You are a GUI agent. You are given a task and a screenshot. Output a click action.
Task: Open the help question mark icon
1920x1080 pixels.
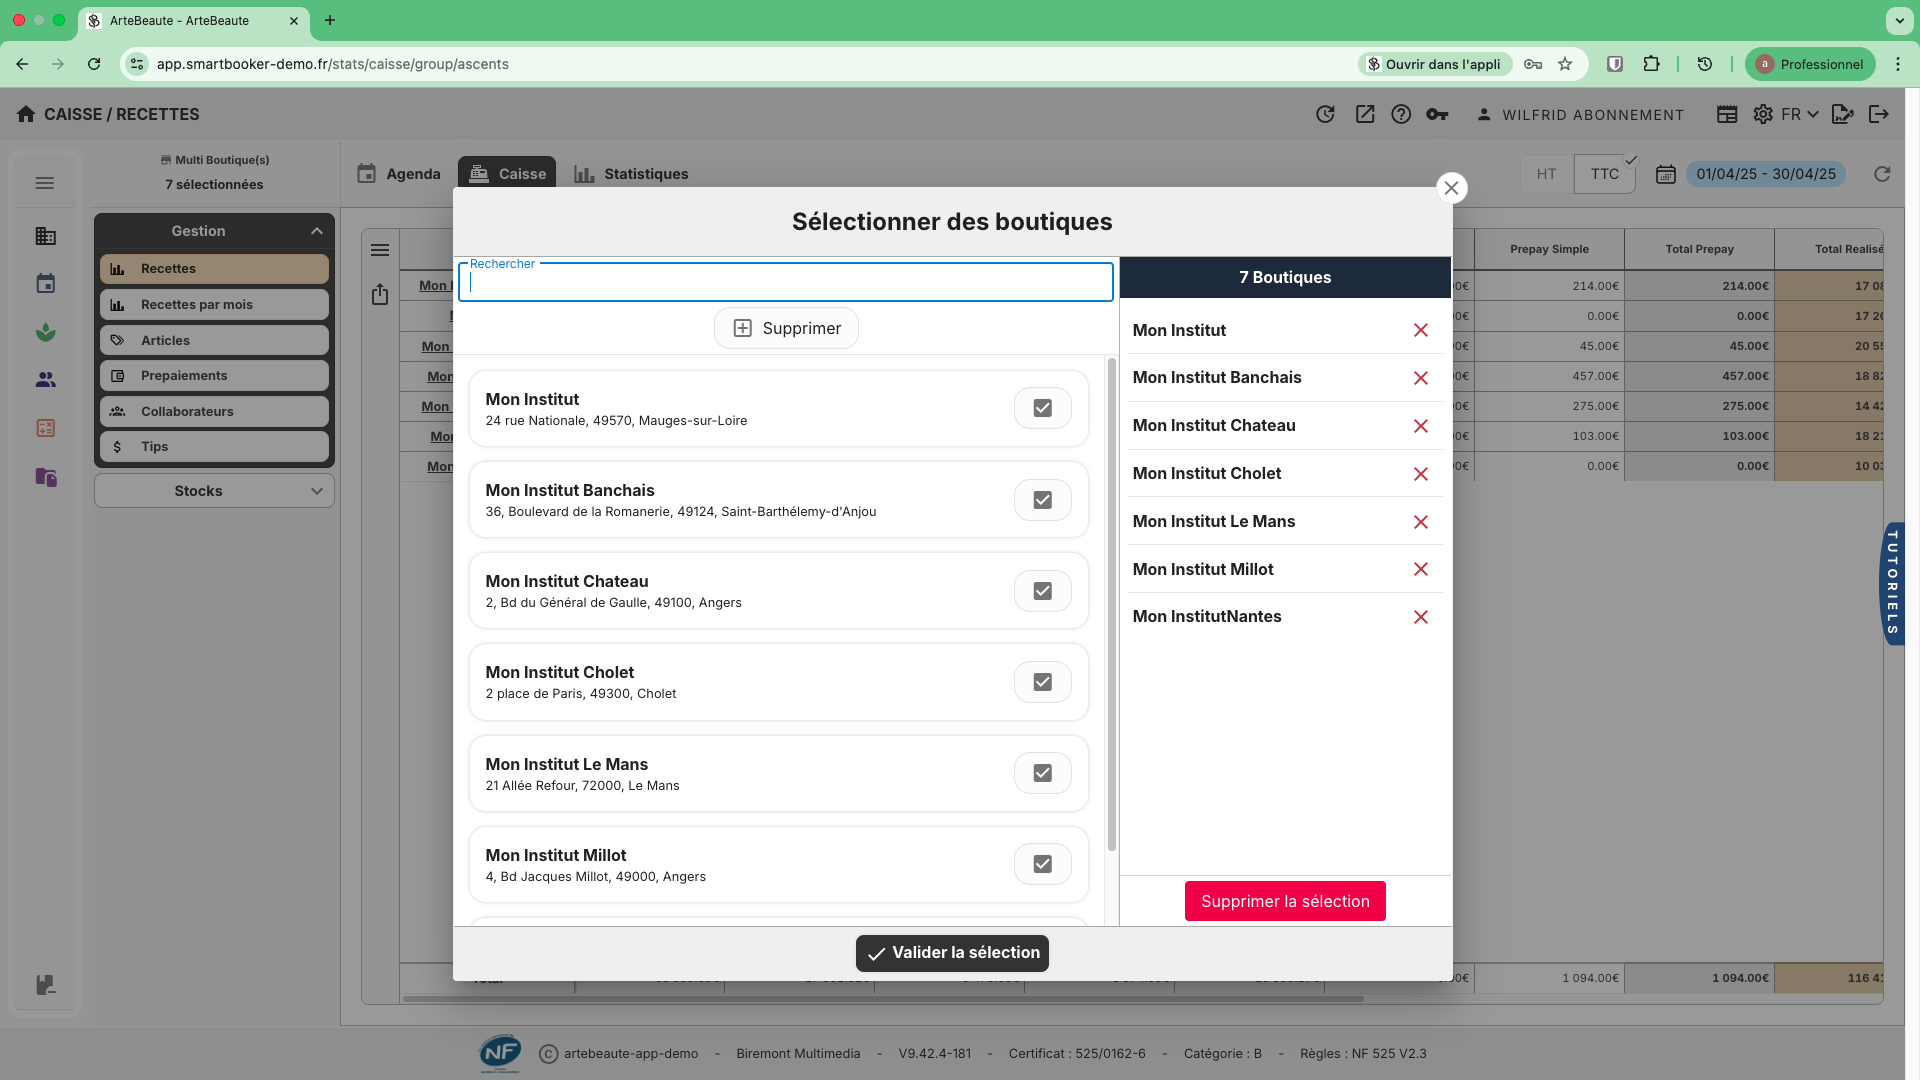tap(1401, 114)
